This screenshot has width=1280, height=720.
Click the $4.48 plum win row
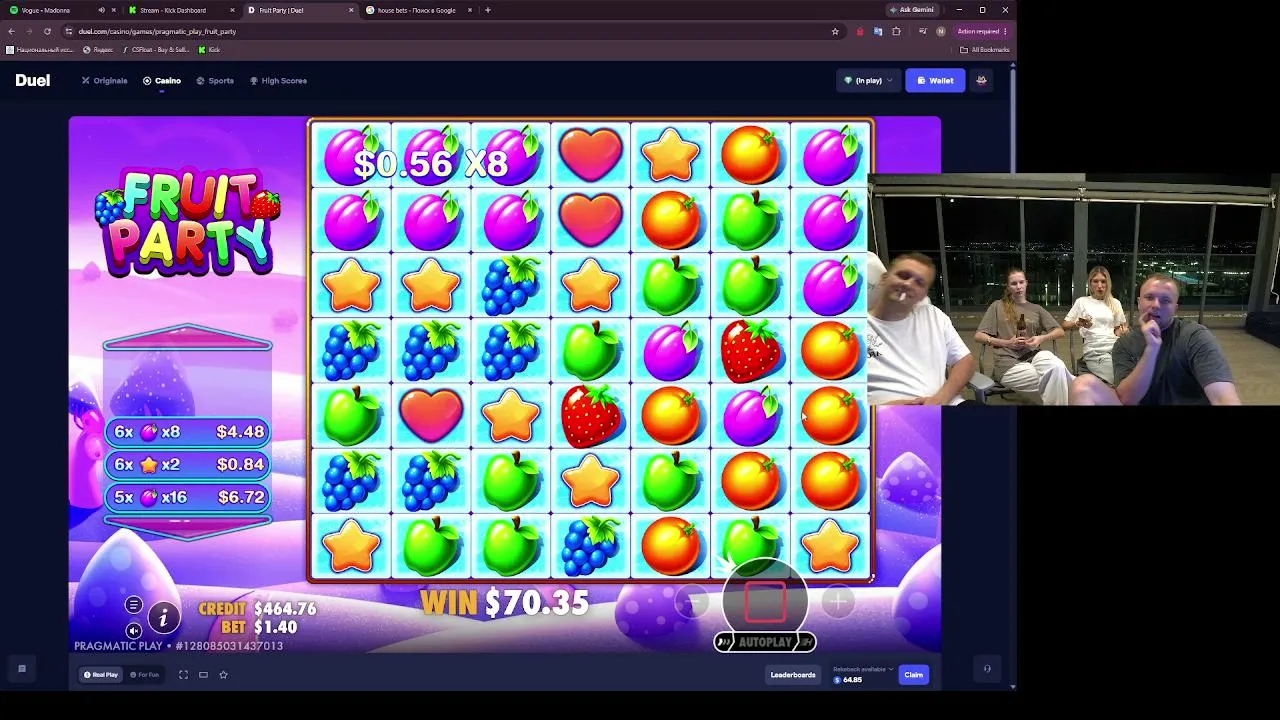188,432
